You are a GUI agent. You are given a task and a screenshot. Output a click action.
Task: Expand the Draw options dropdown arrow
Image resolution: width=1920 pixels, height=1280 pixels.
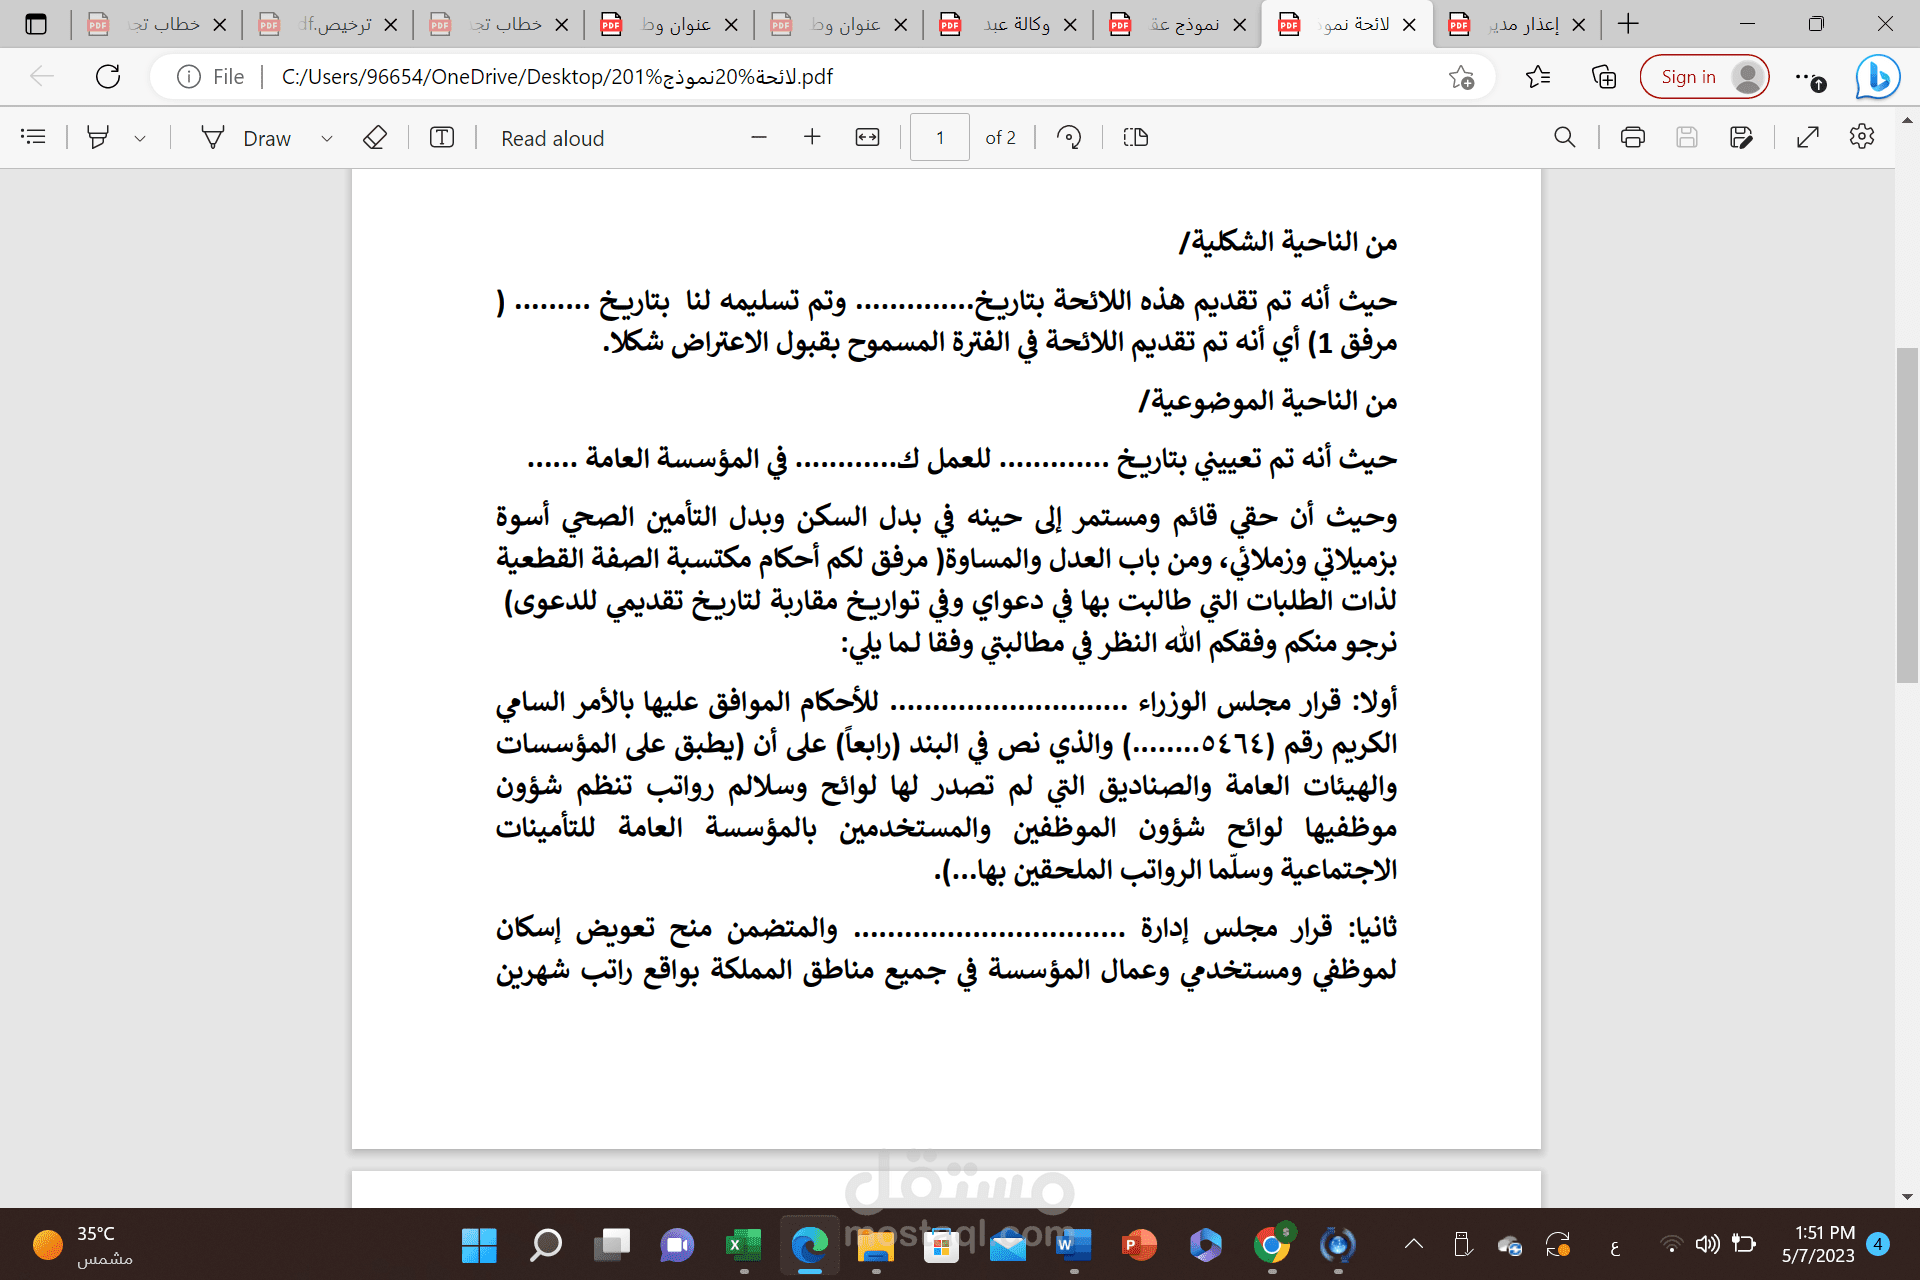coord(326,139)
